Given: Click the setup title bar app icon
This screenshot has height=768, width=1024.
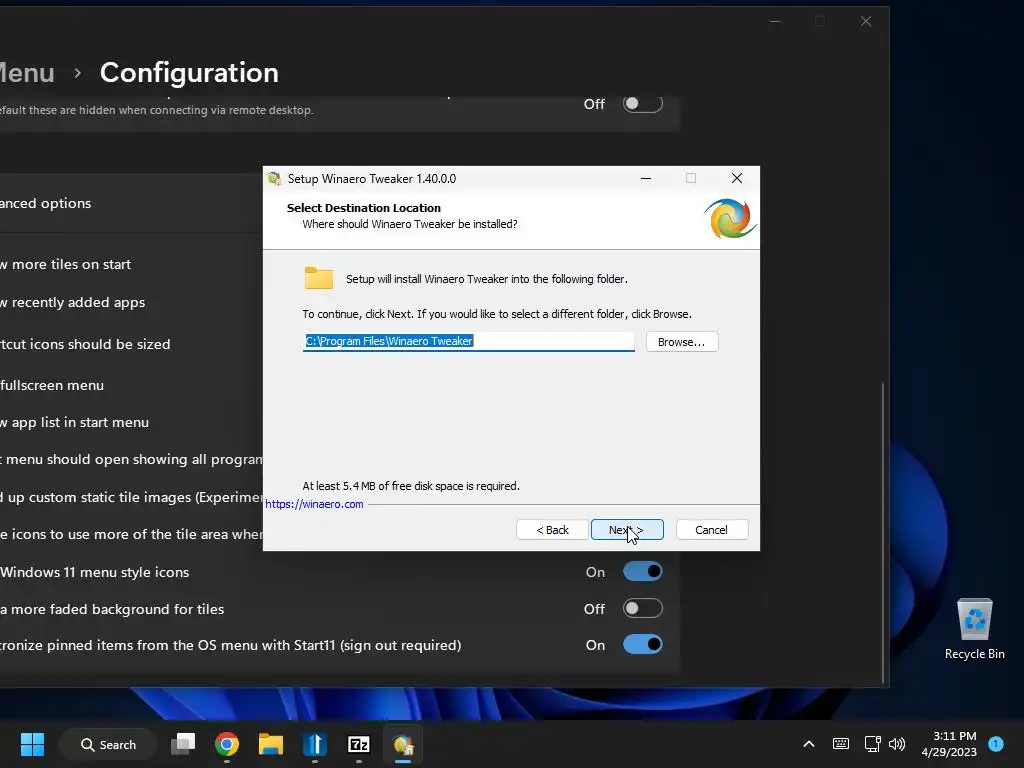Looking at the screenshot, I should [274, 178].
